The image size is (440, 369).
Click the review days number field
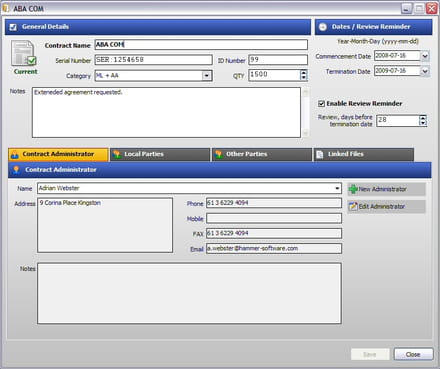click(x=398, y=120)
